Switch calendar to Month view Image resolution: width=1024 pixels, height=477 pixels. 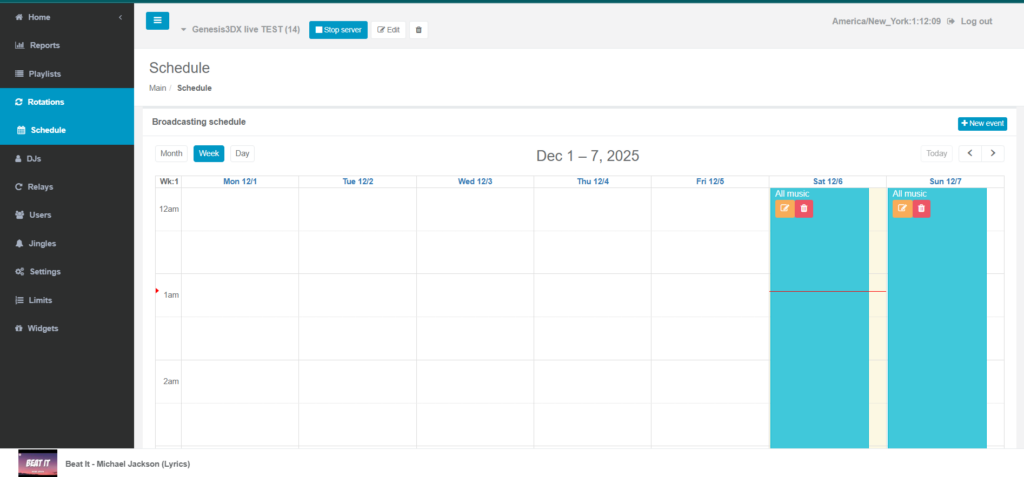coord(171,153)
